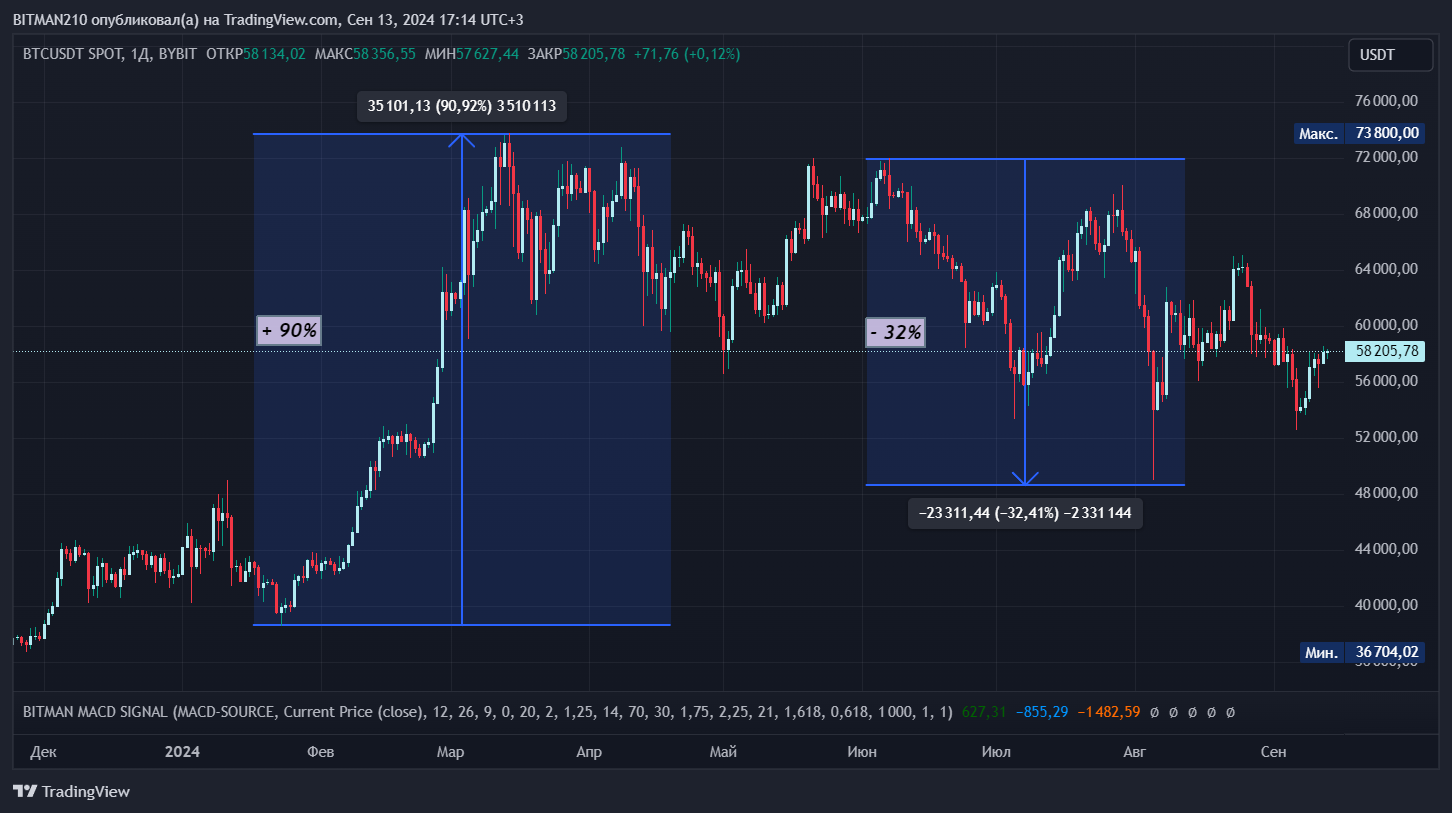The width and height of the screenshot is (1452, 813).
Task: Open the TradingView.com link in the header
Action: pyautogui.click(x=279, y=20)
